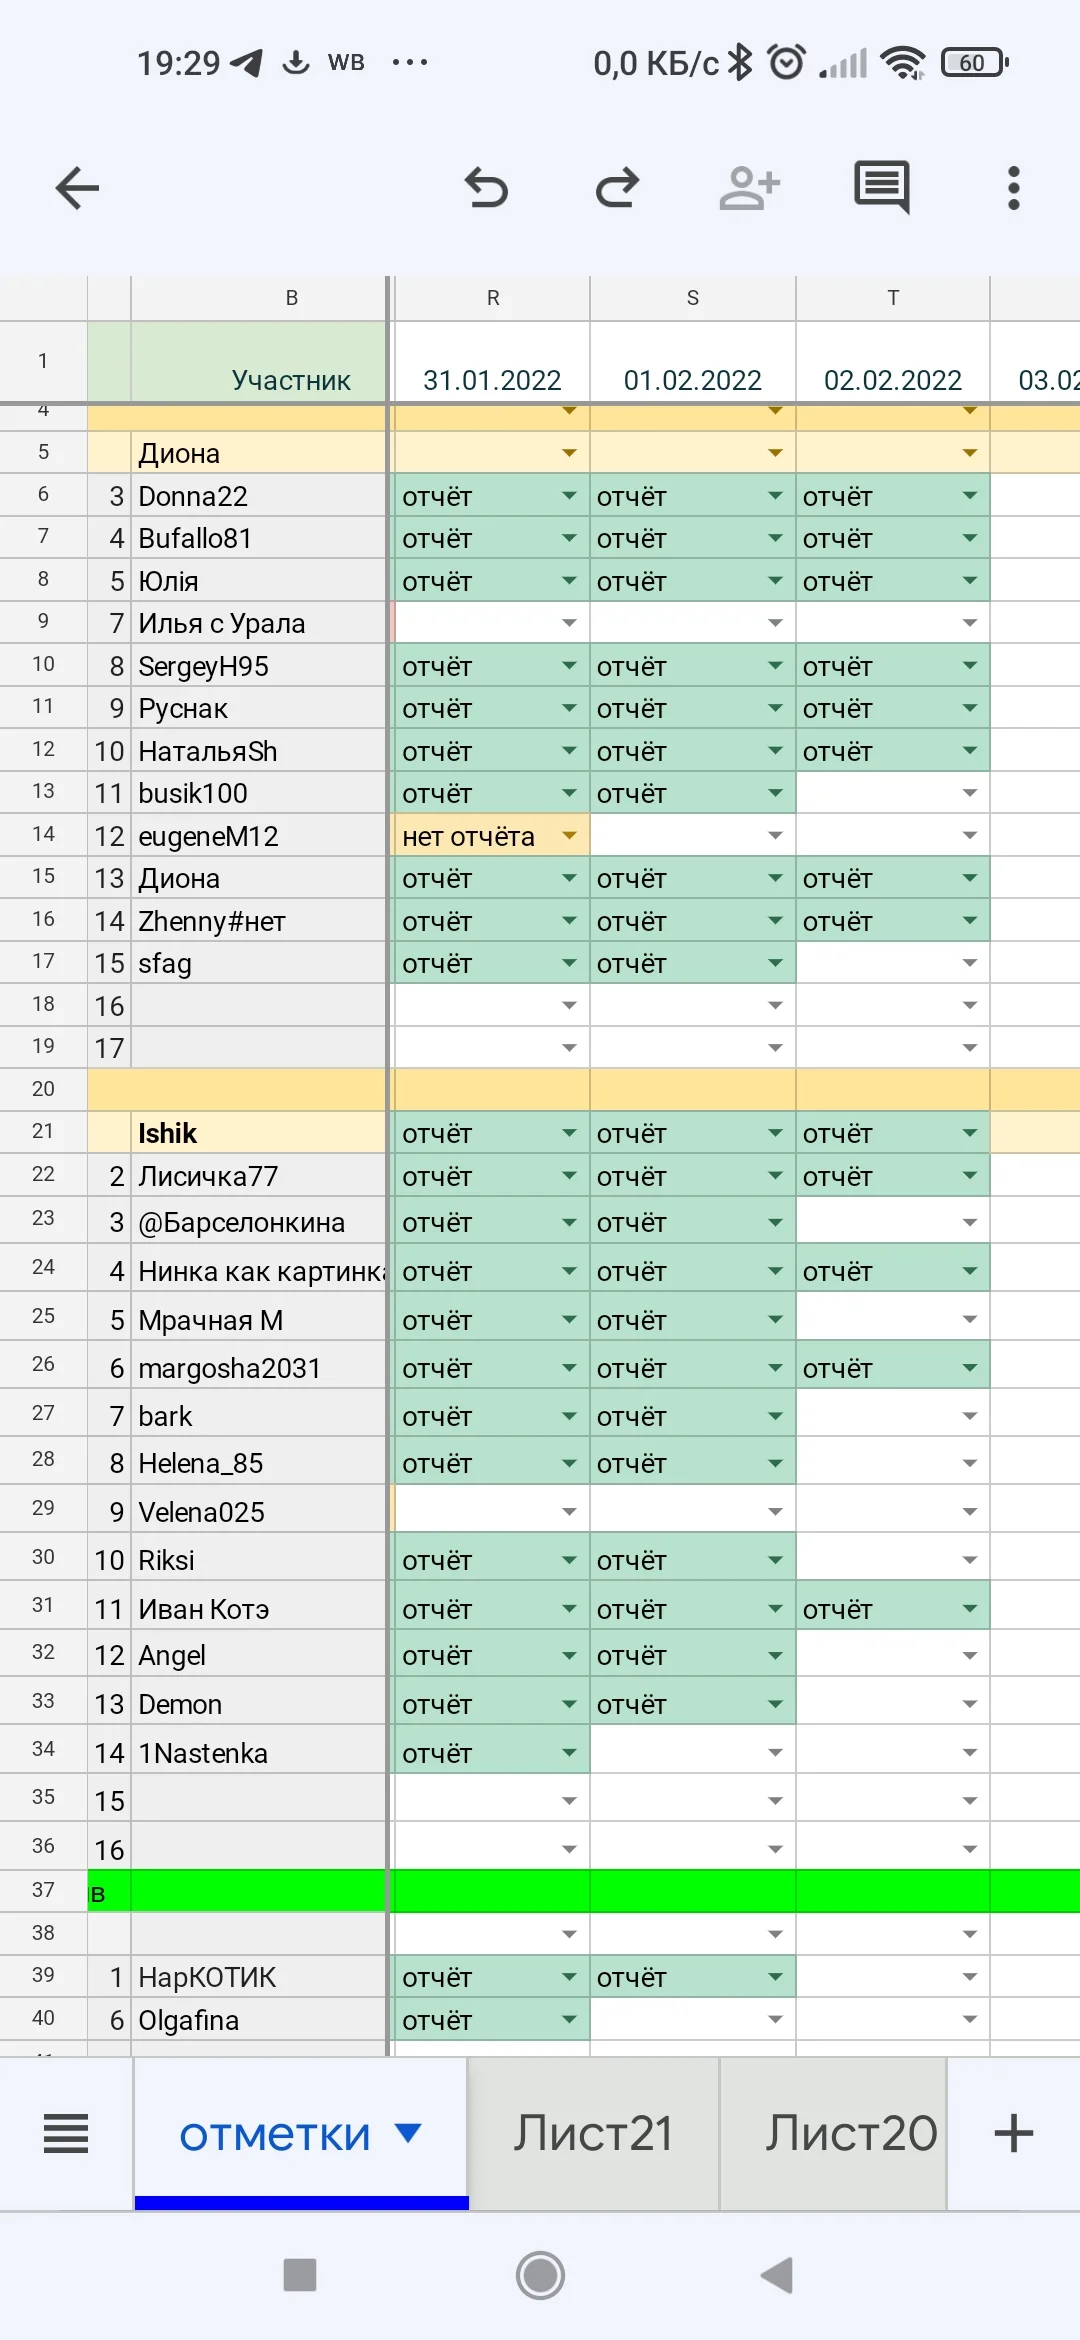Open the dropdown in Ishik's 'отчёт' cell
The image size is (1080, 2340).
(x=568, y=1133)
